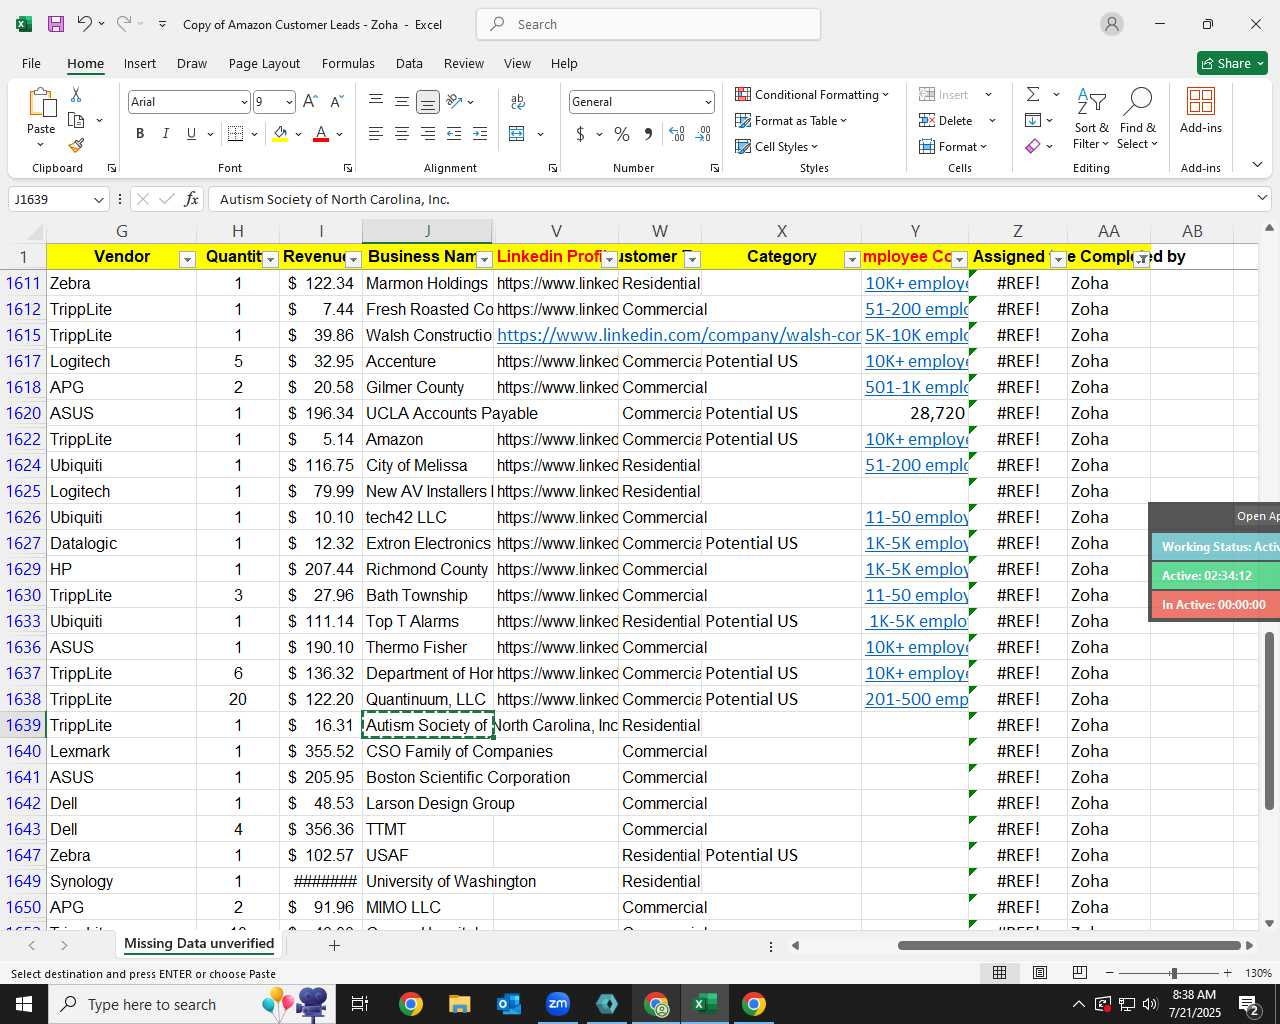
Task: Click the Save icon in title bar
Action: point(56,24)
